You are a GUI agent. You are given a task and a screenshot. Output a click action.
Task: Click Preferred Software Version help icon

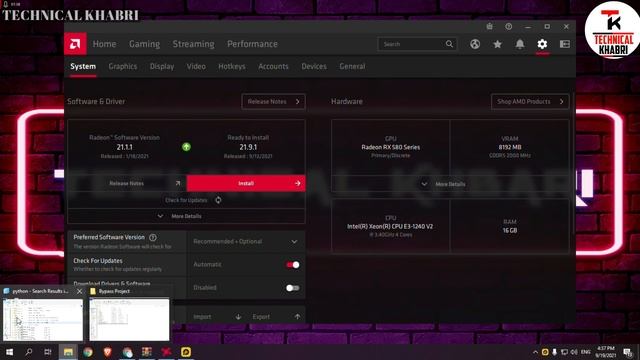point(153,237)
